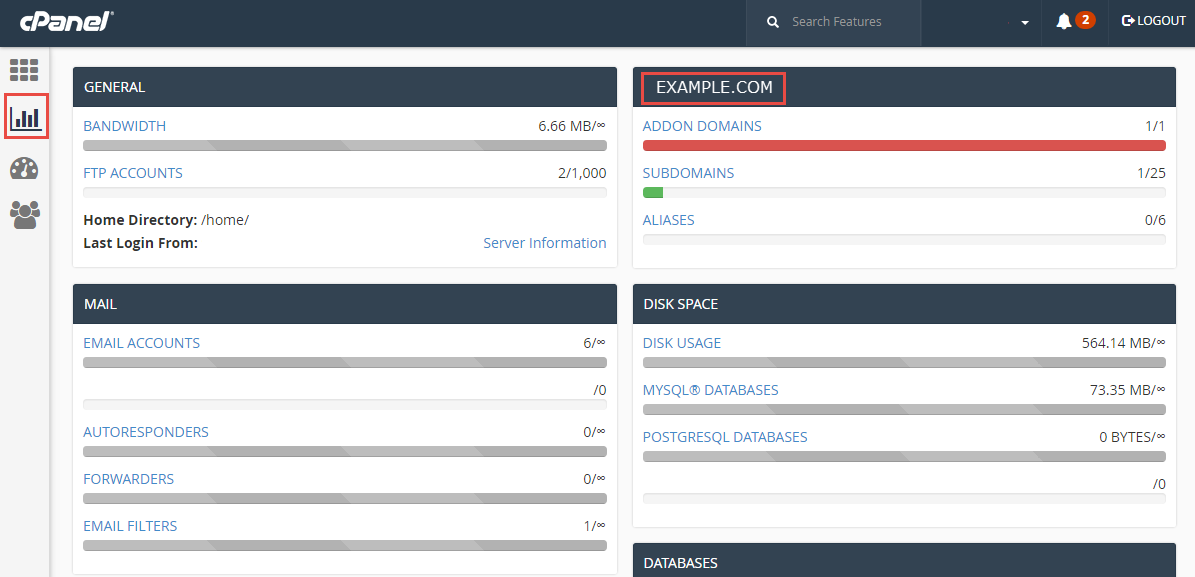The height and width of the screenshot is (577, 1195).
Task: Expand the user account dropdown arrow
Action: (1025, 23)
